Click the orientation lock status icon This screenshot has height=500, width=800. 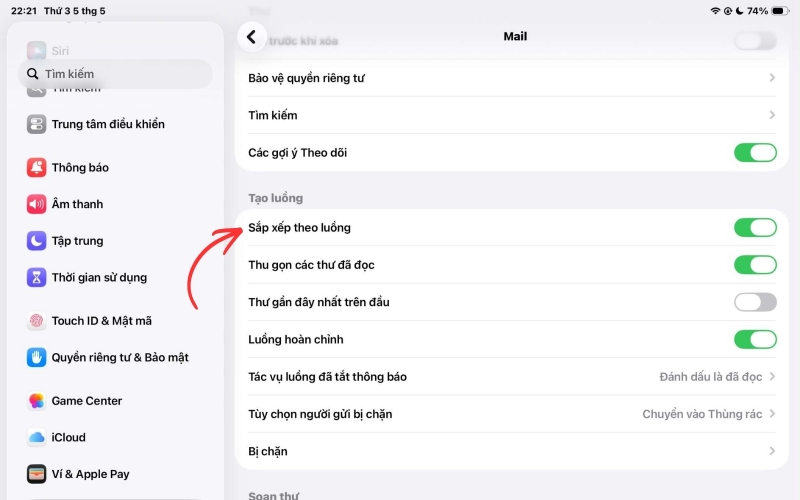[x=728, y=11]
